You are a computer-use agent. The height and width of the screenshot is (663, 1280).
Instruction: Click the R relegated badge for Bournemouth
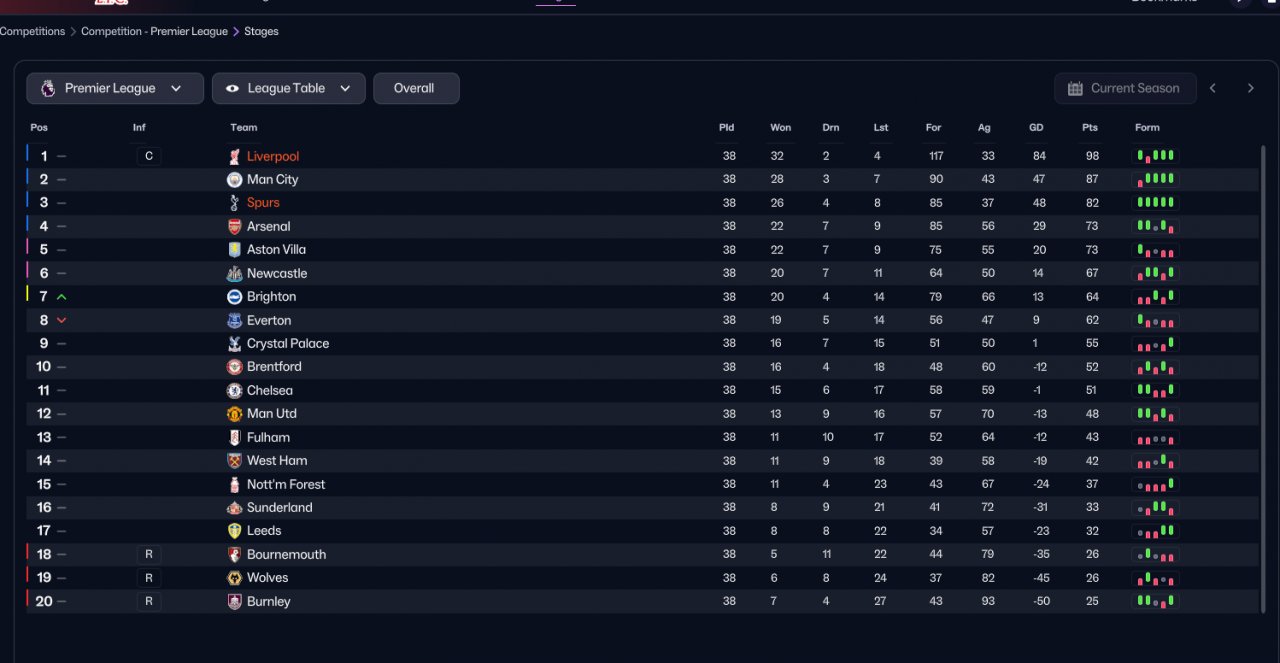(x=149, y=554)
